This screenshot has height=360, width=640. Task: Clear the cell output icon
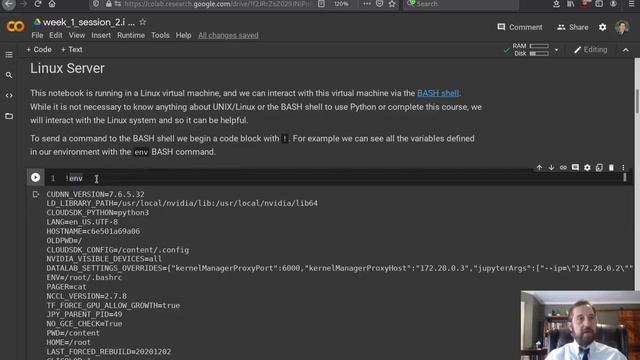click(x=36, y=194)
